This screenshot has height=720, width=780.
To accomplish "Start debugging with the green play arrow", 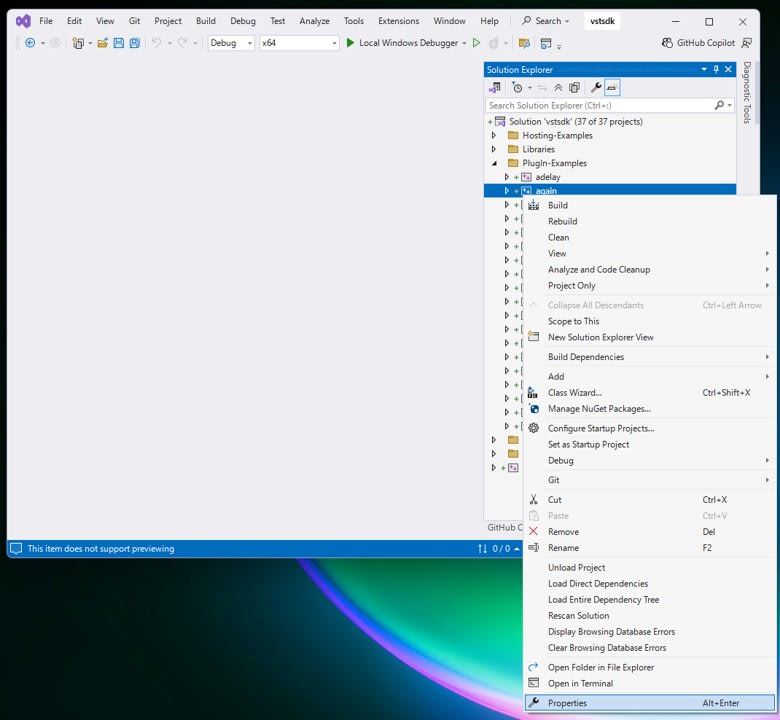I will pyautogui.click(x=350, y=43).
